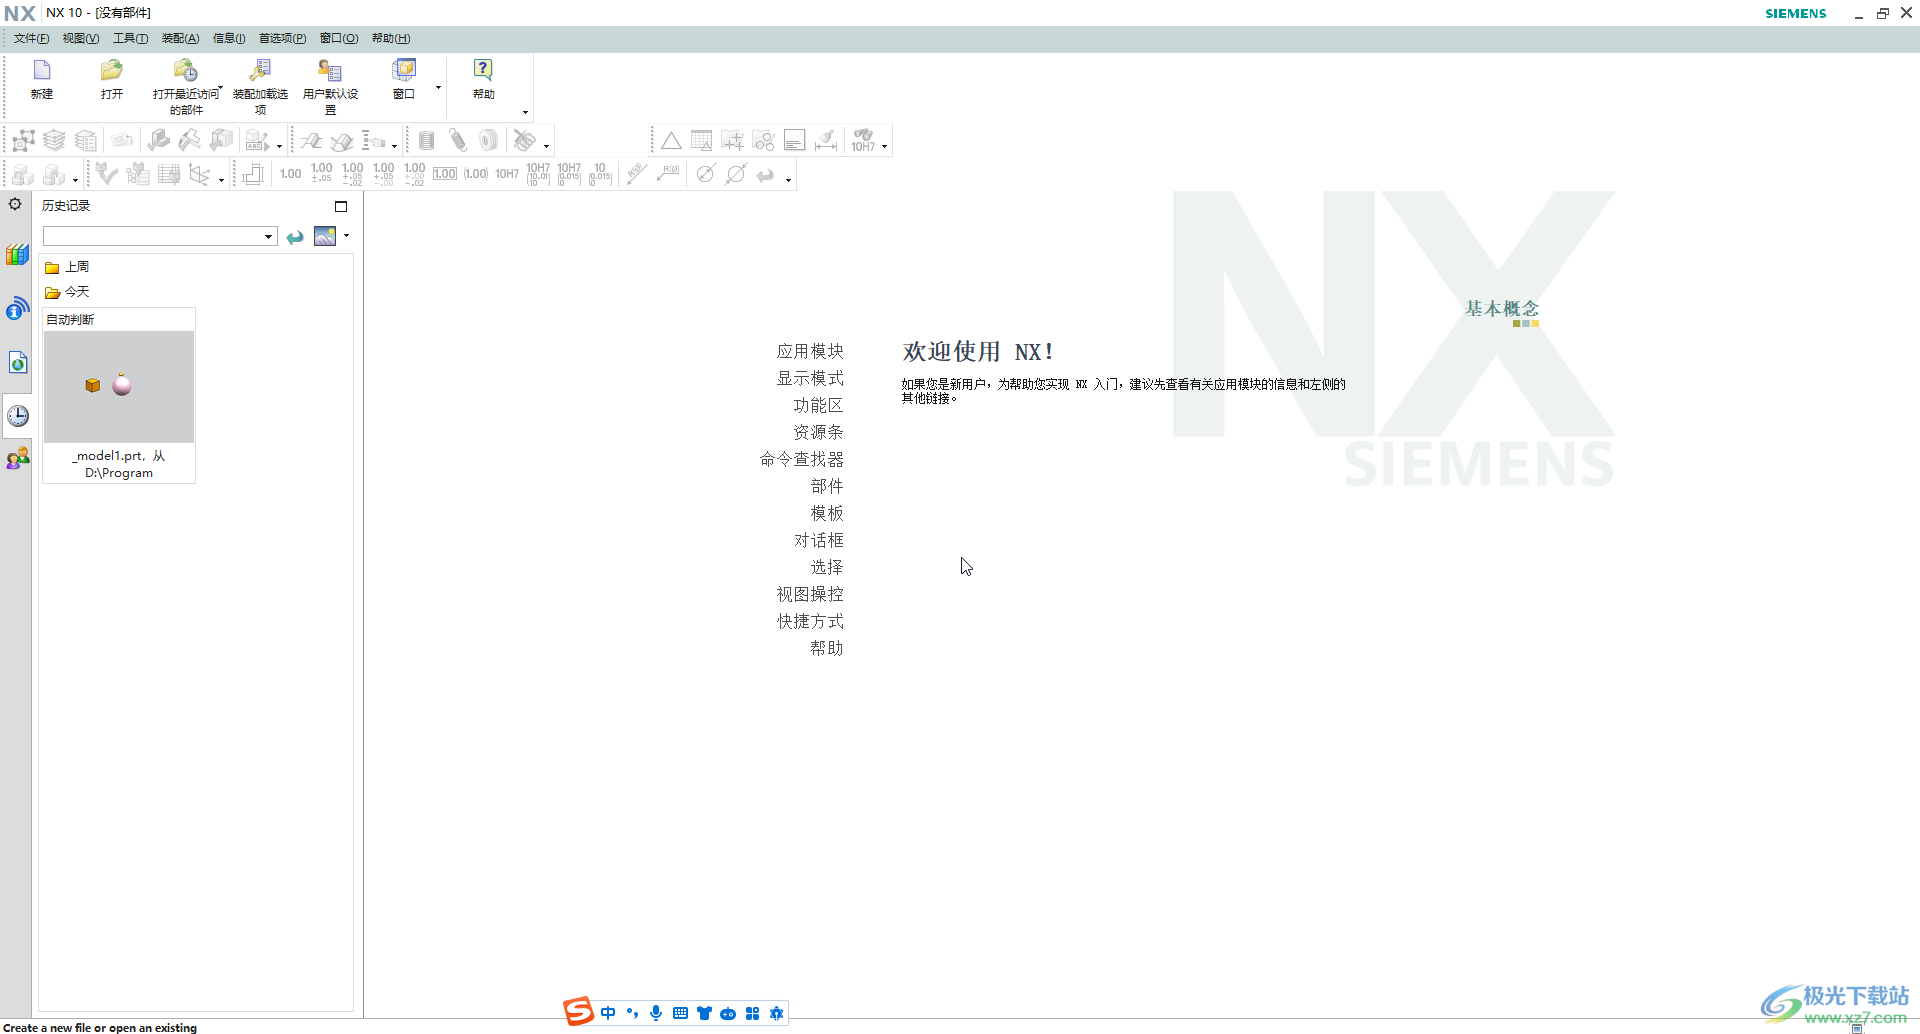Image resolution: width=1920 pixels, height=1034 pixels.
Task: Open the 部件 welcome link
Action: (827, 486)
